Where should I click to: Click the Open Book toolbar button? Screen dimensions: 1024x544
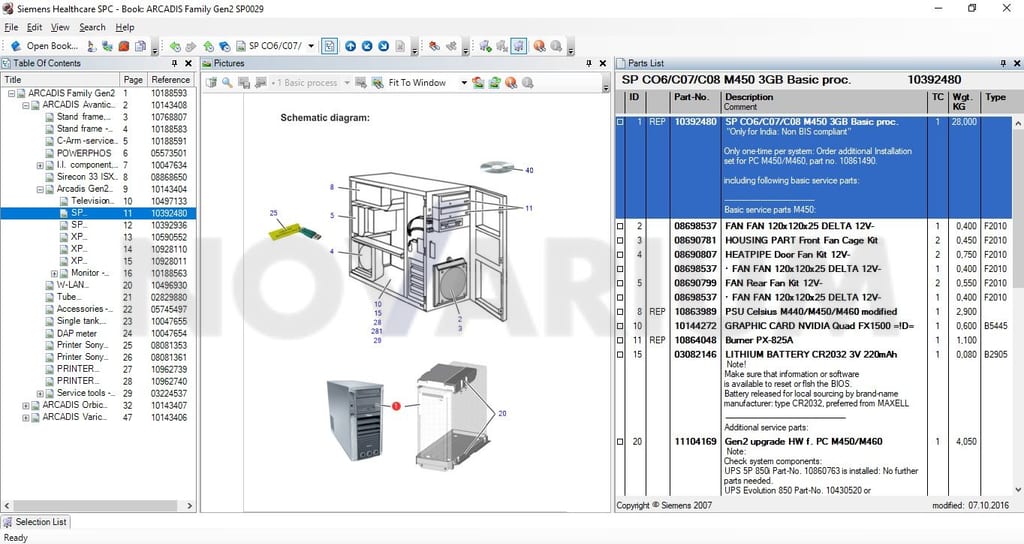coord(44,46)
